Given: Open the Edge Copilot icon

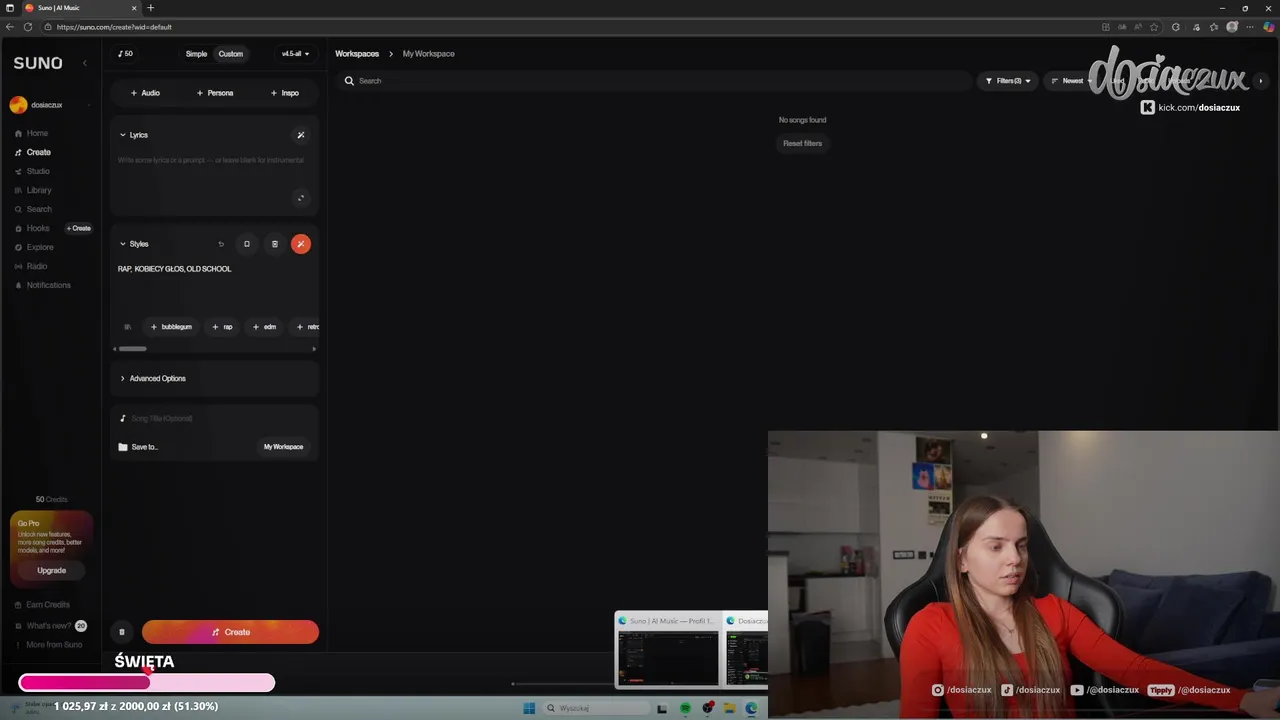Looking at the screenshot, I should click(x=1269, y=27).
